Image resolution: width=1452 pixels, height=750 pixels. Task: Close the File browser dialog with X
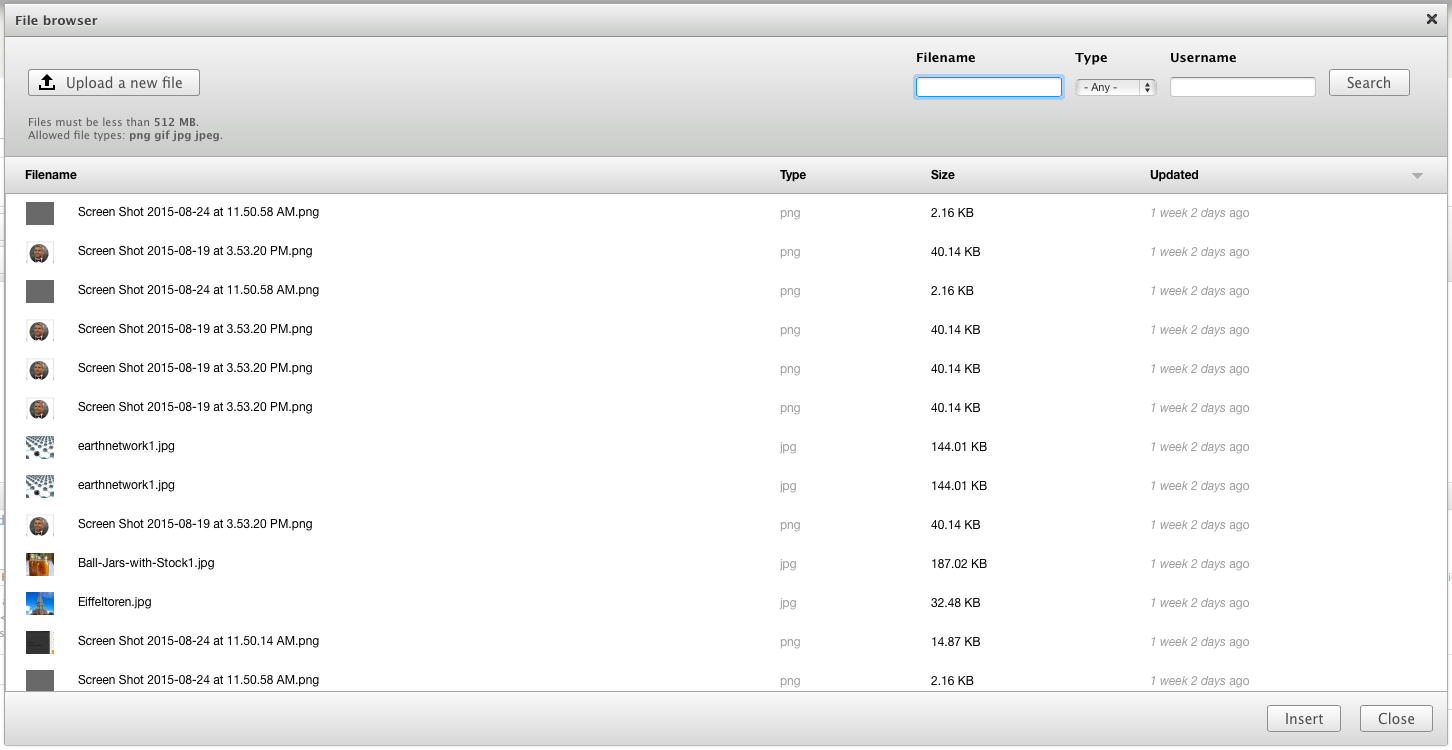(x=1431, y=19)
